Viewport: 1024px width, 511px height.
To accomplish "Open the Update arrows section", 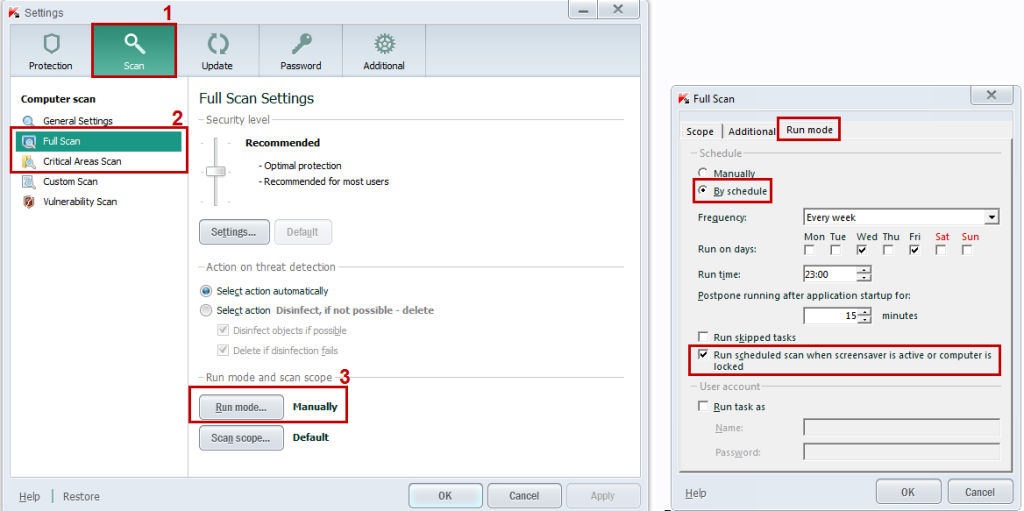I will coord(217,51).
